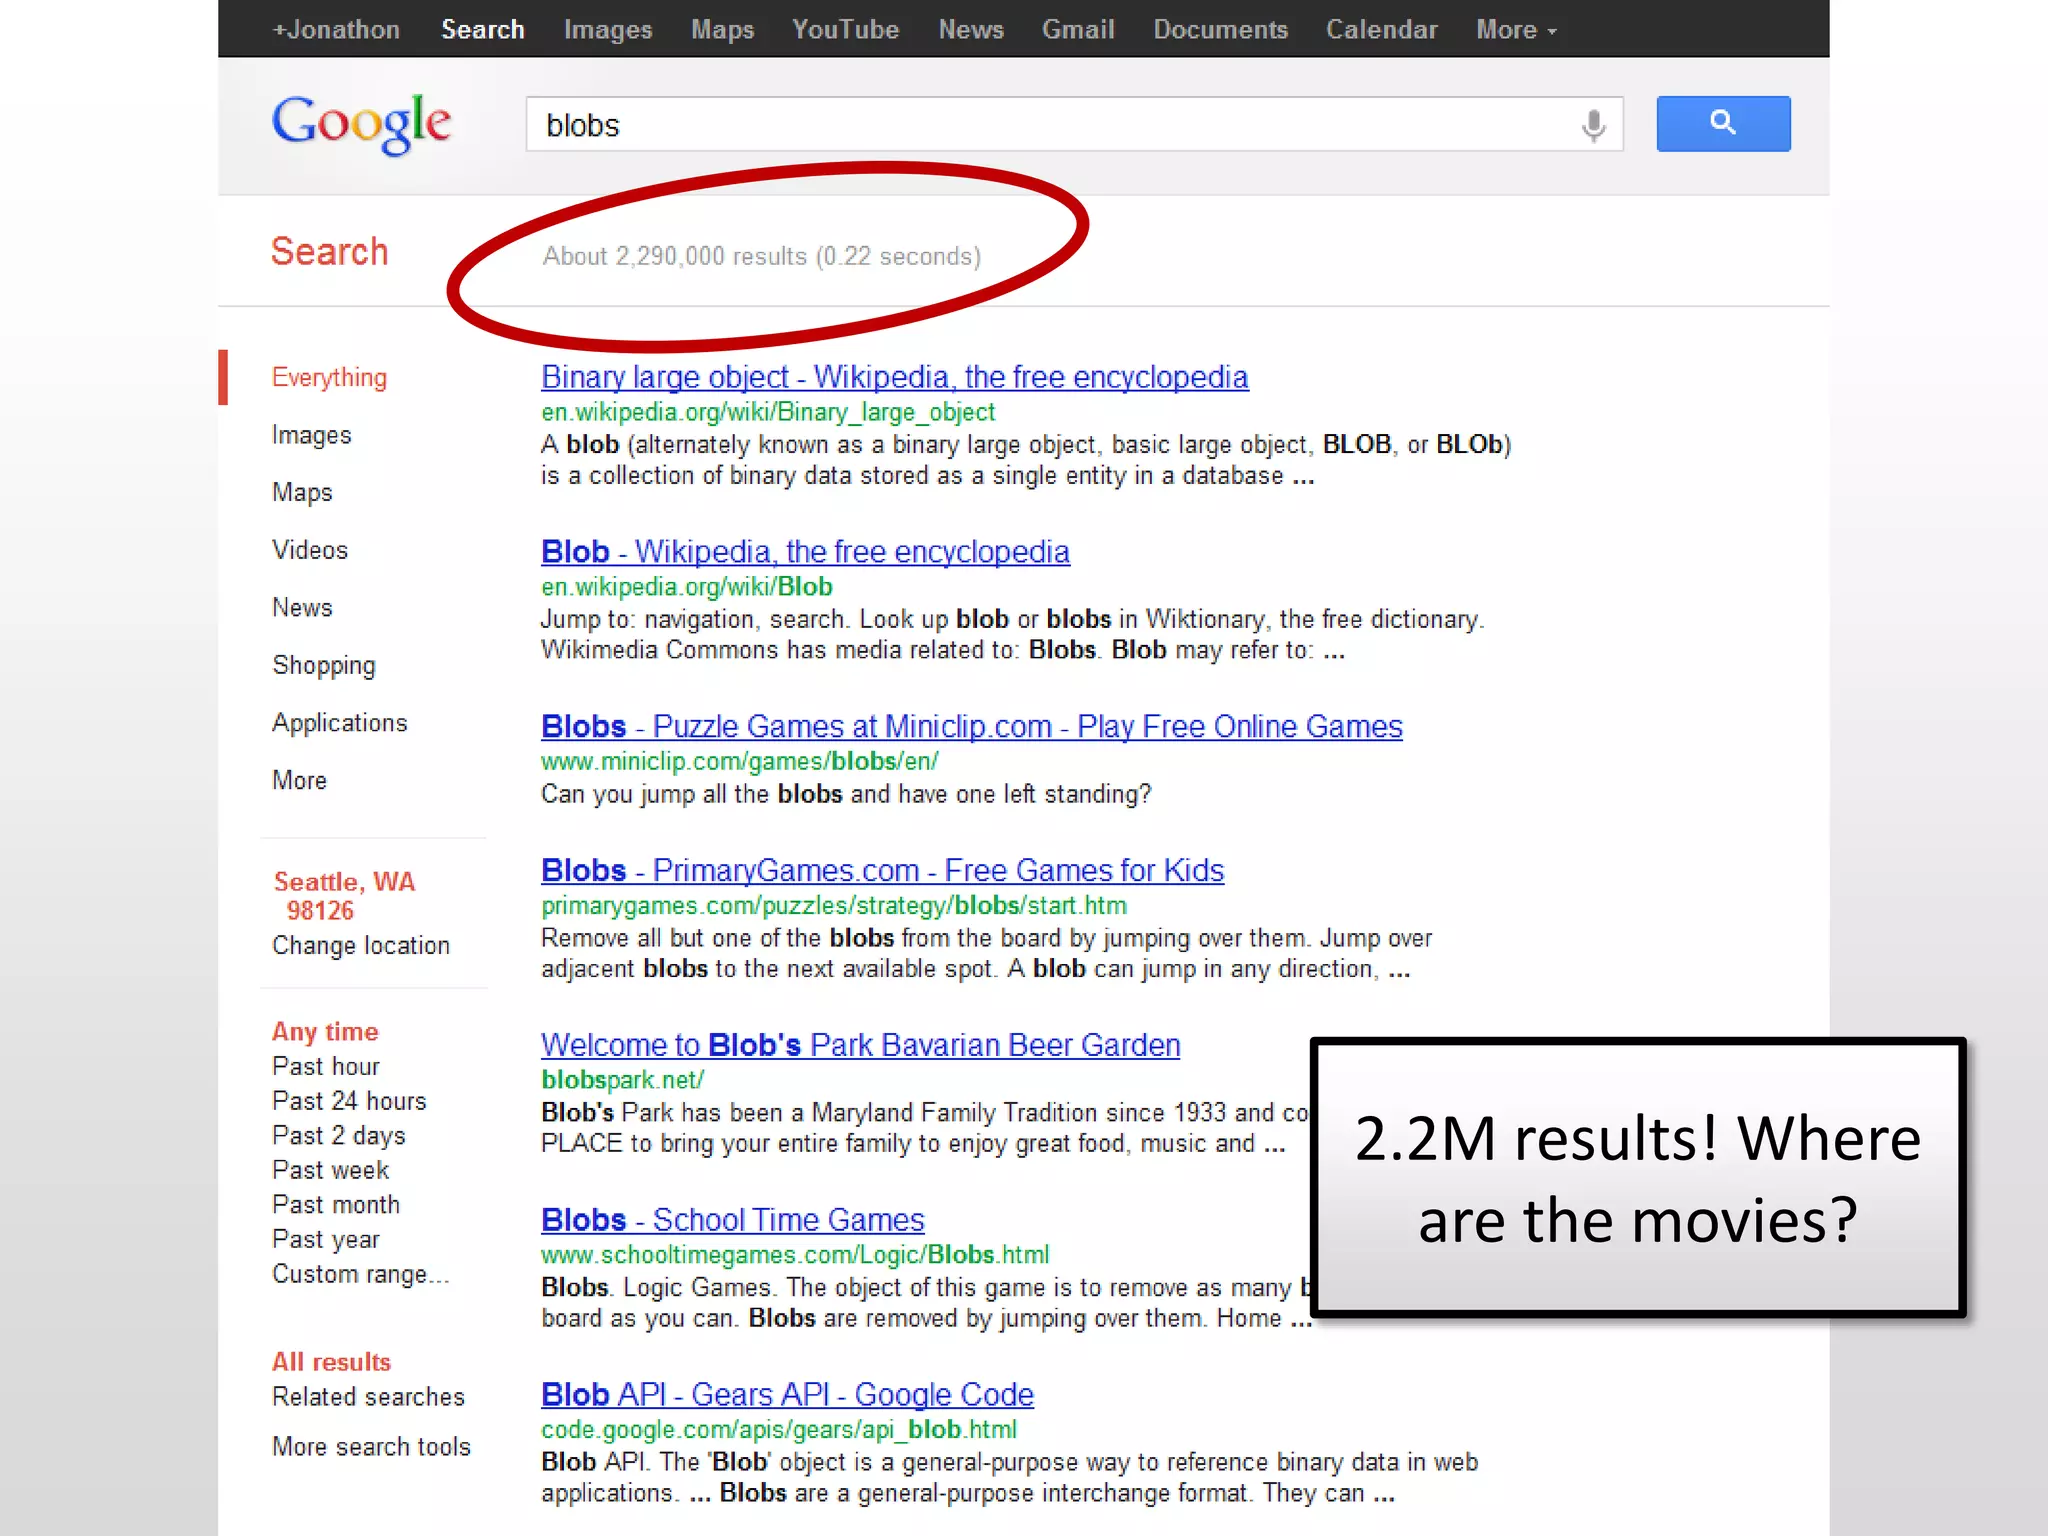
Task: Go to YouTube from the top bar
Action: tap(845, 30)
